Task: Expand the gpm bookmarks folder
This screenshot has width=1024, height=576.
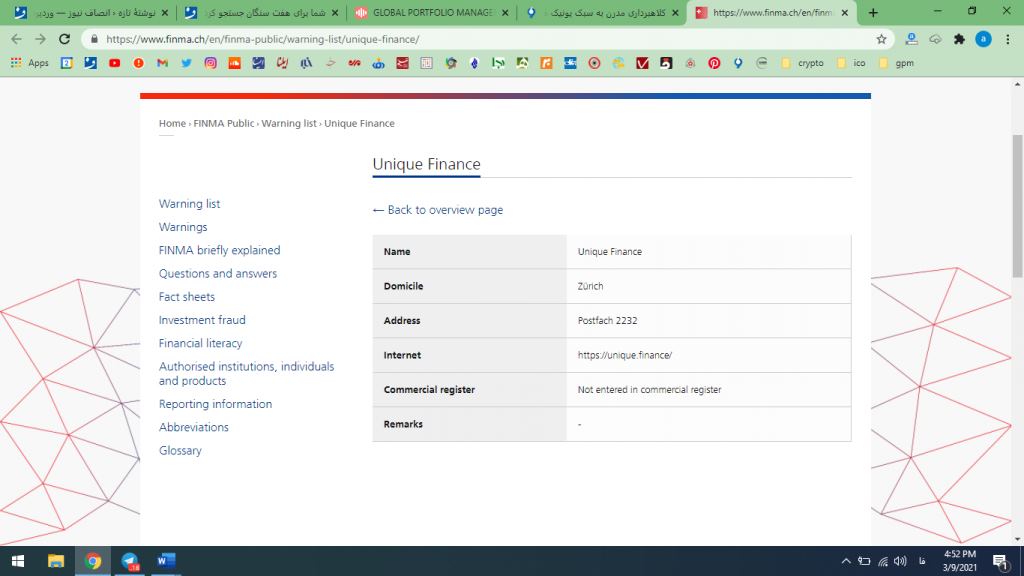Action: tap(896, 63)
